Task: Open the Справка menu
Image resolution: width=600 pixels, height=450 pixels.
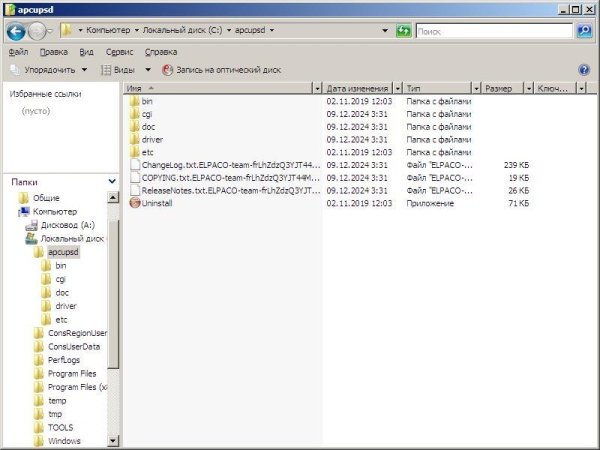Action: point(161,52)
